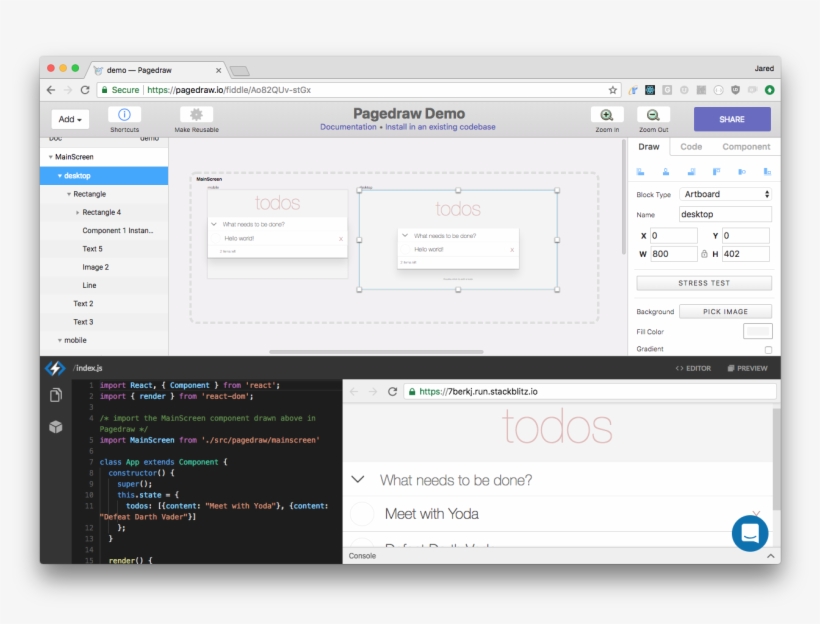
Task: Open the Add dropdown button
Action: point(70,119)
